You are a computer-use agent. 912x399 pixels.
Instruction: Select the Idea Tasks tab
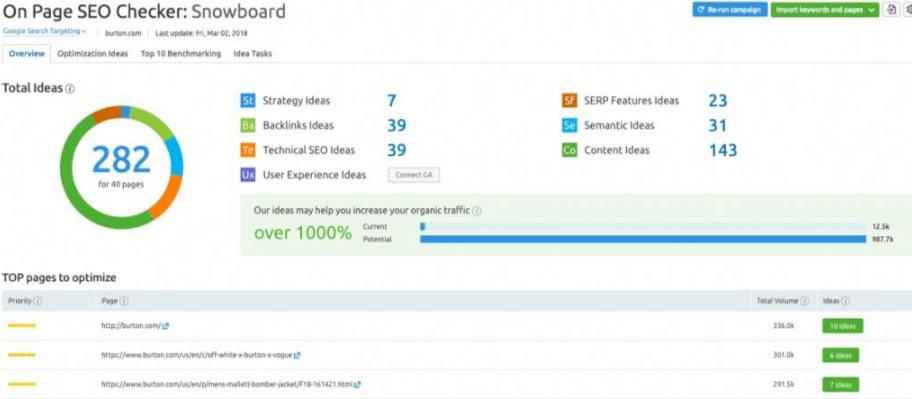pyautogui.click(x=252, y=54)
